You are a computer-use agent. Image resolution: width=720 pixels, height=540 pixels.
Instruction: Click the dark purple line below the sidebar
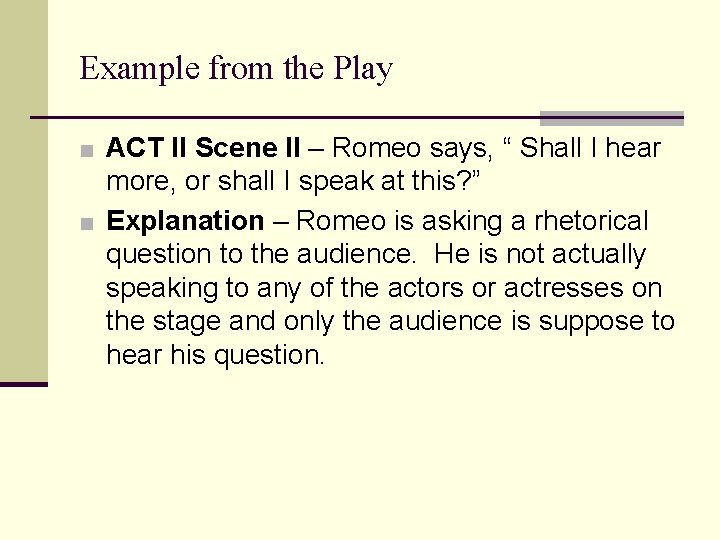click(23, 384)
